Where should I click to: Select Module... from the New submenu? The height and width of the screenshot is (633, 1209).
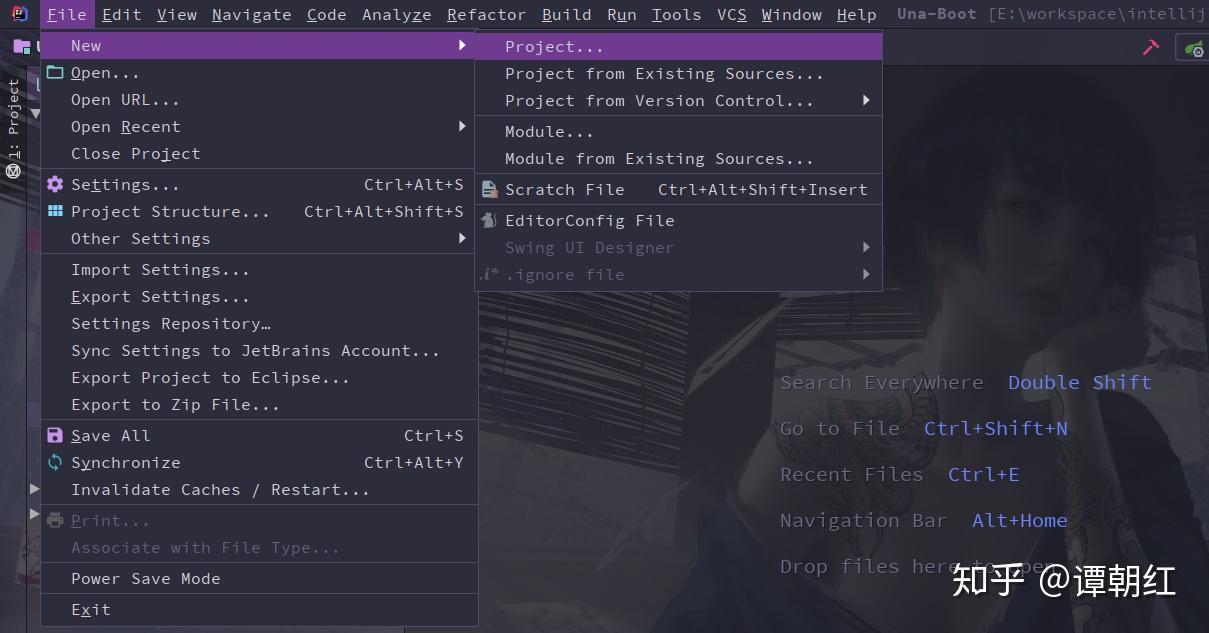tap(549, 131)
